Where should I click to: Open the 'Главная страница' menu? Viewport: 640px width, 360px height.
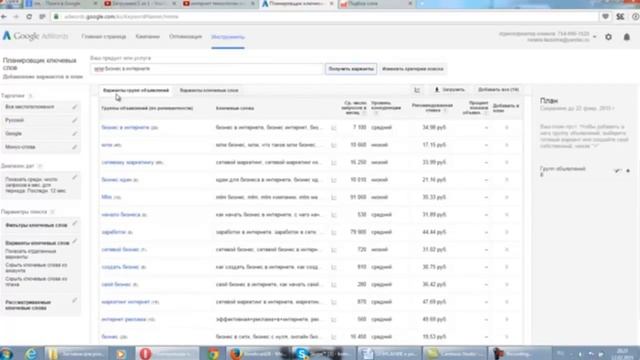pyautogui.click(x=104, y=37)
